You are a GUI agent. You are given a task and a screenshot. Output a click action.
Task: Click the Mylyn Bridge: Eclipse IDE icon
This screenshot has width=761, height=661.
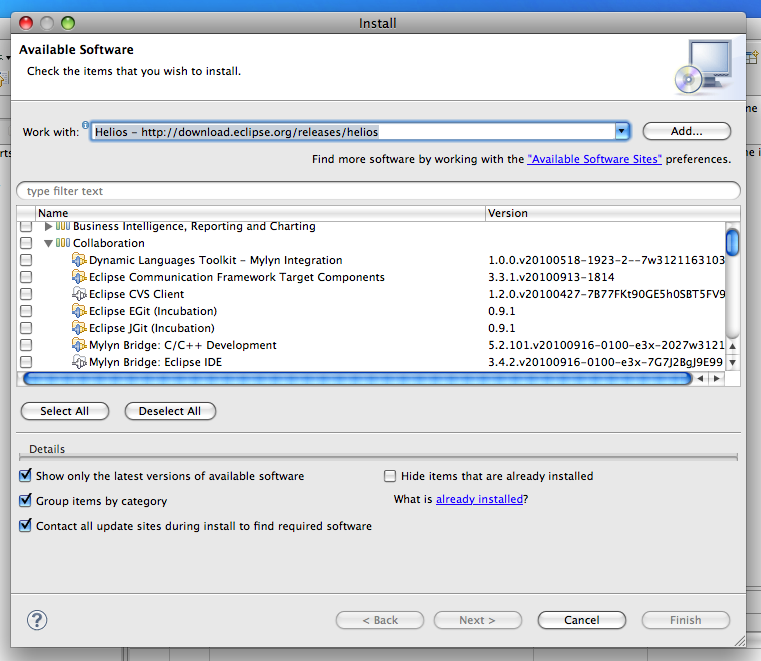(x=79, y=362)
